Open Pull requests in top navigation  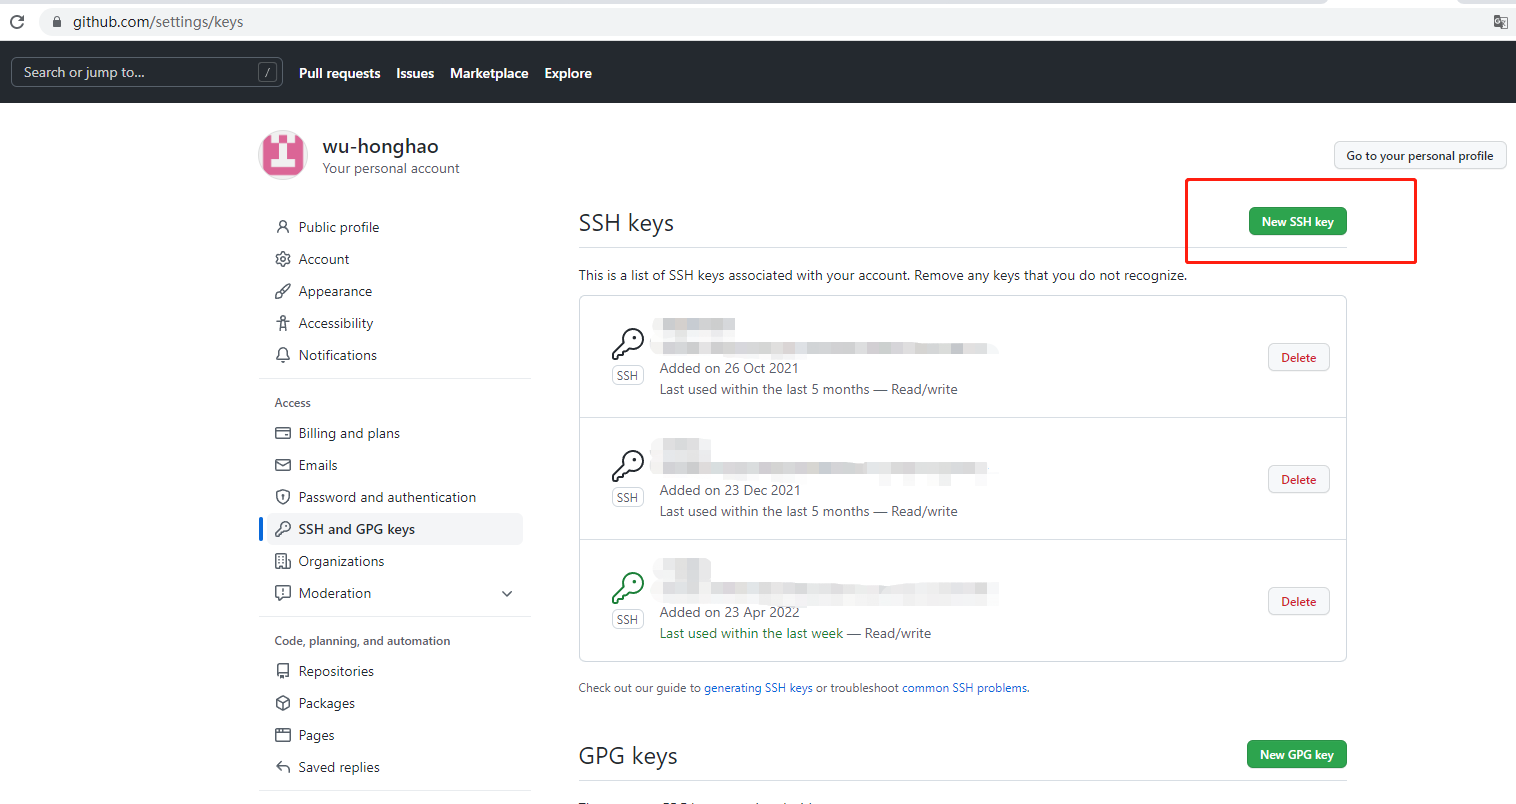click(x=340, y=73)
